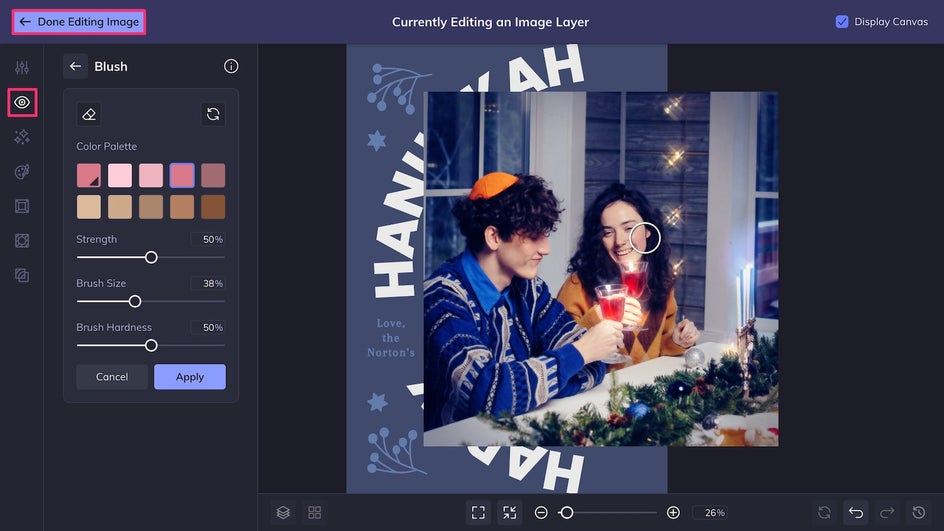This screenshot has height=531, width=944.
Task: Open the artsy palette tab in sidebar
Action: [x=22, y=172]
